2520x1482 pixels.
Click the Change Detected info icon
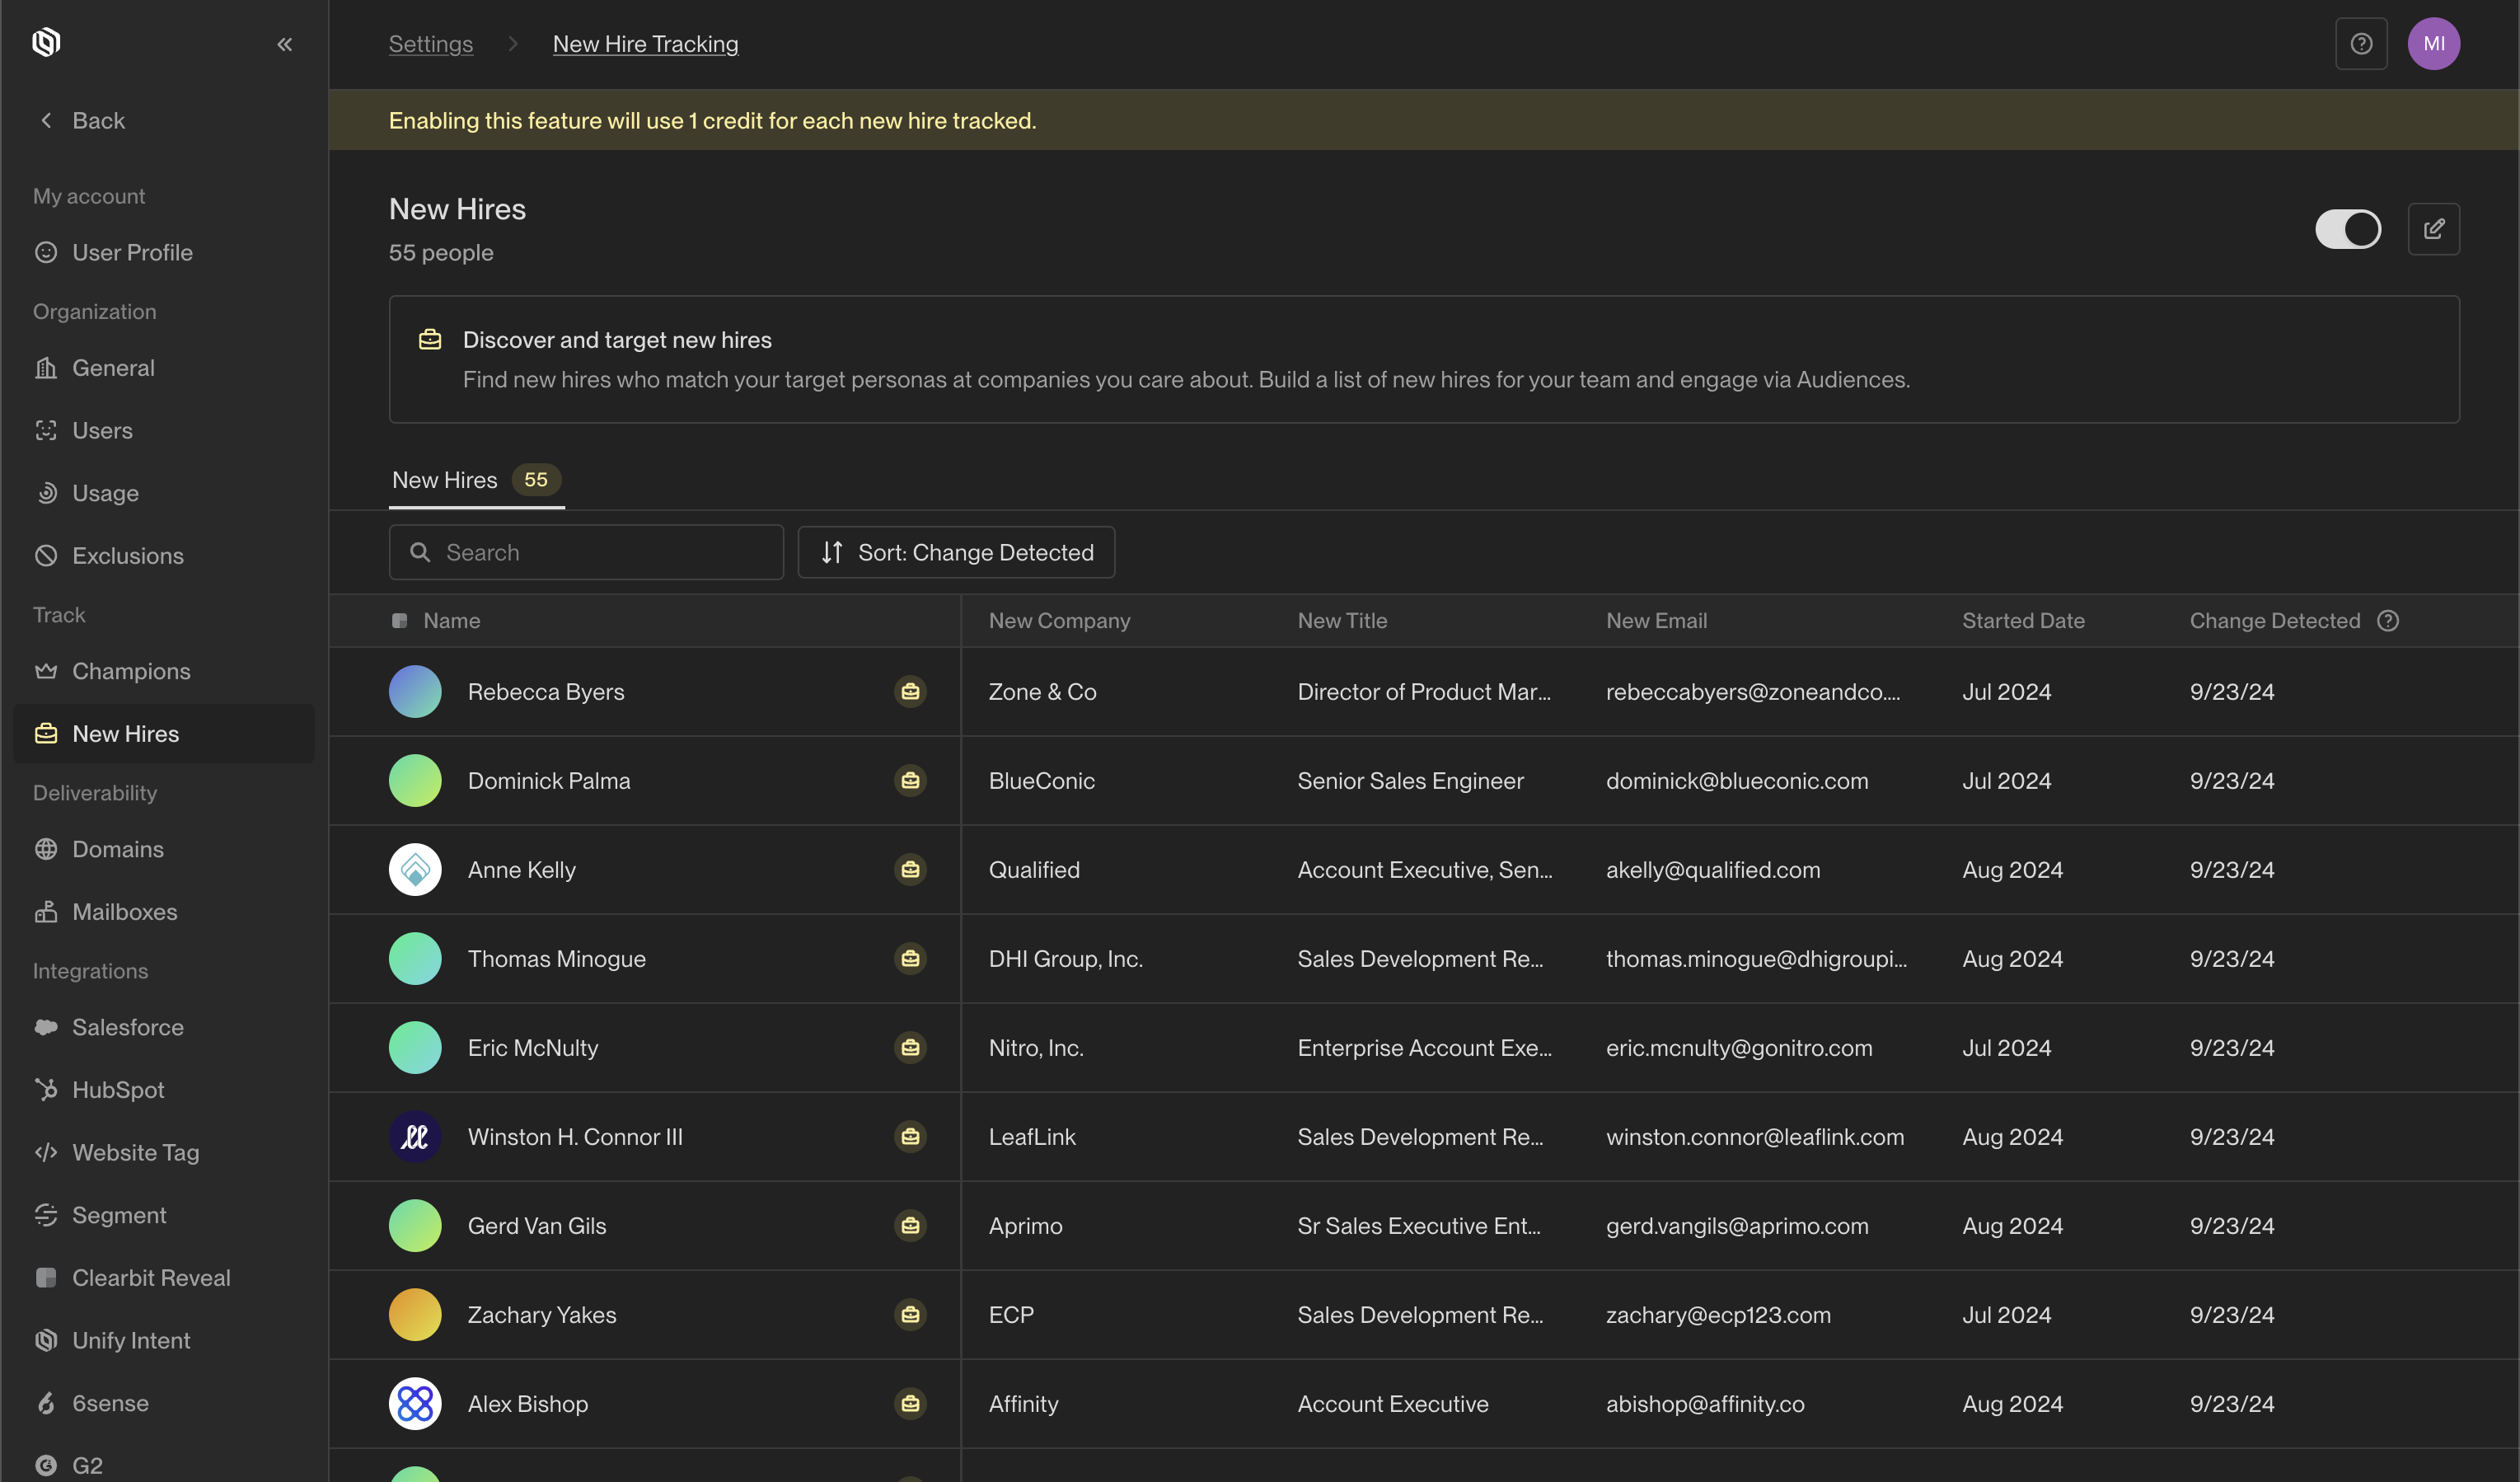(2387, 621)
